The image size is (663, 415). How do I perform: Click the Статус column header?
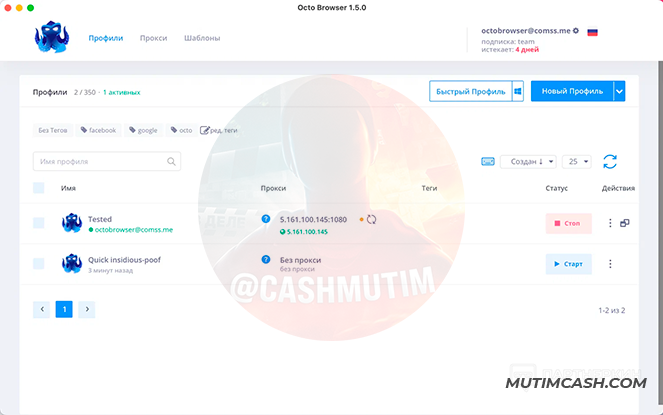point(556,188)
